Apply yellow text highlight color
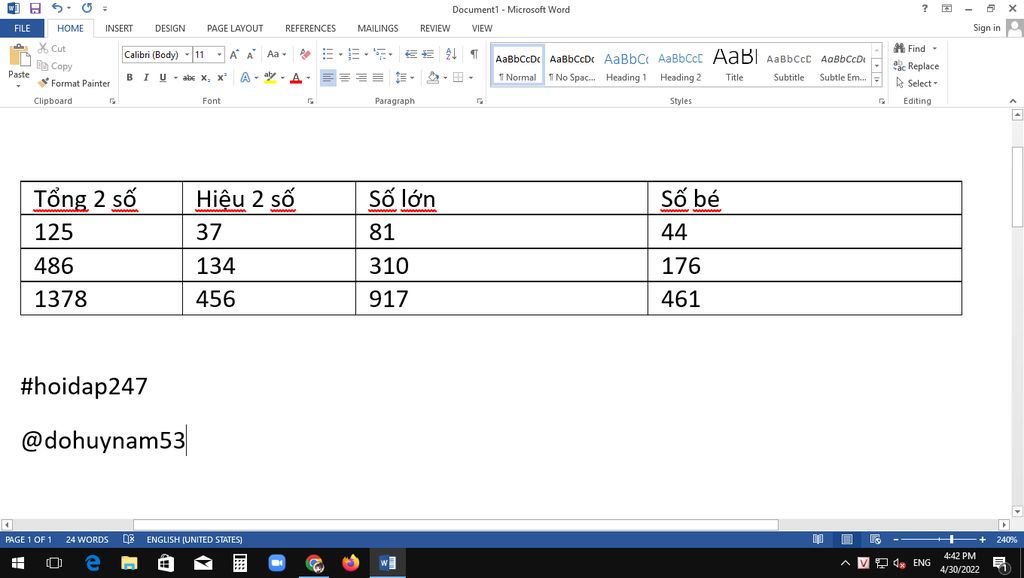This screenshot has height=578, width=1024. coord(270,77)
